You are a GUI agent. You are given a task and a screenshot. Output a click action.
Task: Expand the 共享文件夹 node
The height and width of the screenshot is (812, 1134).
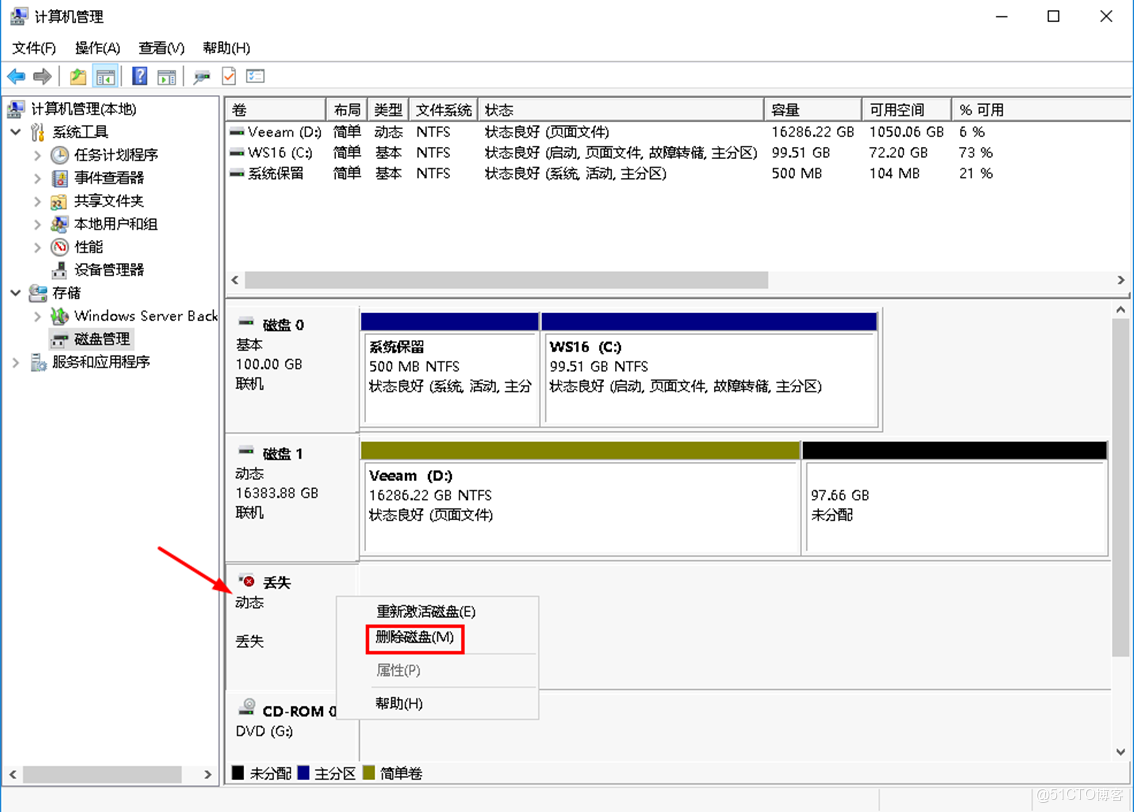37,201
